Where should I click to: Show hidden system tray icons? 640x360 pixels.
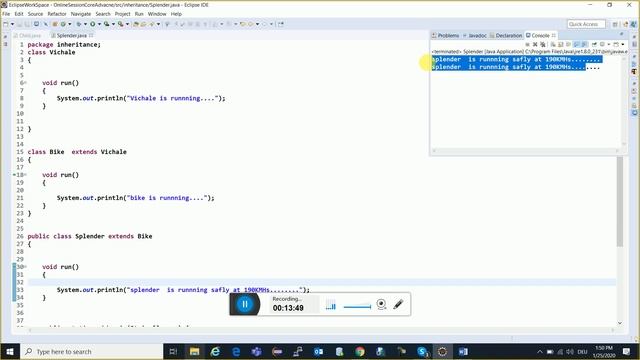click(x=540, y=351)
